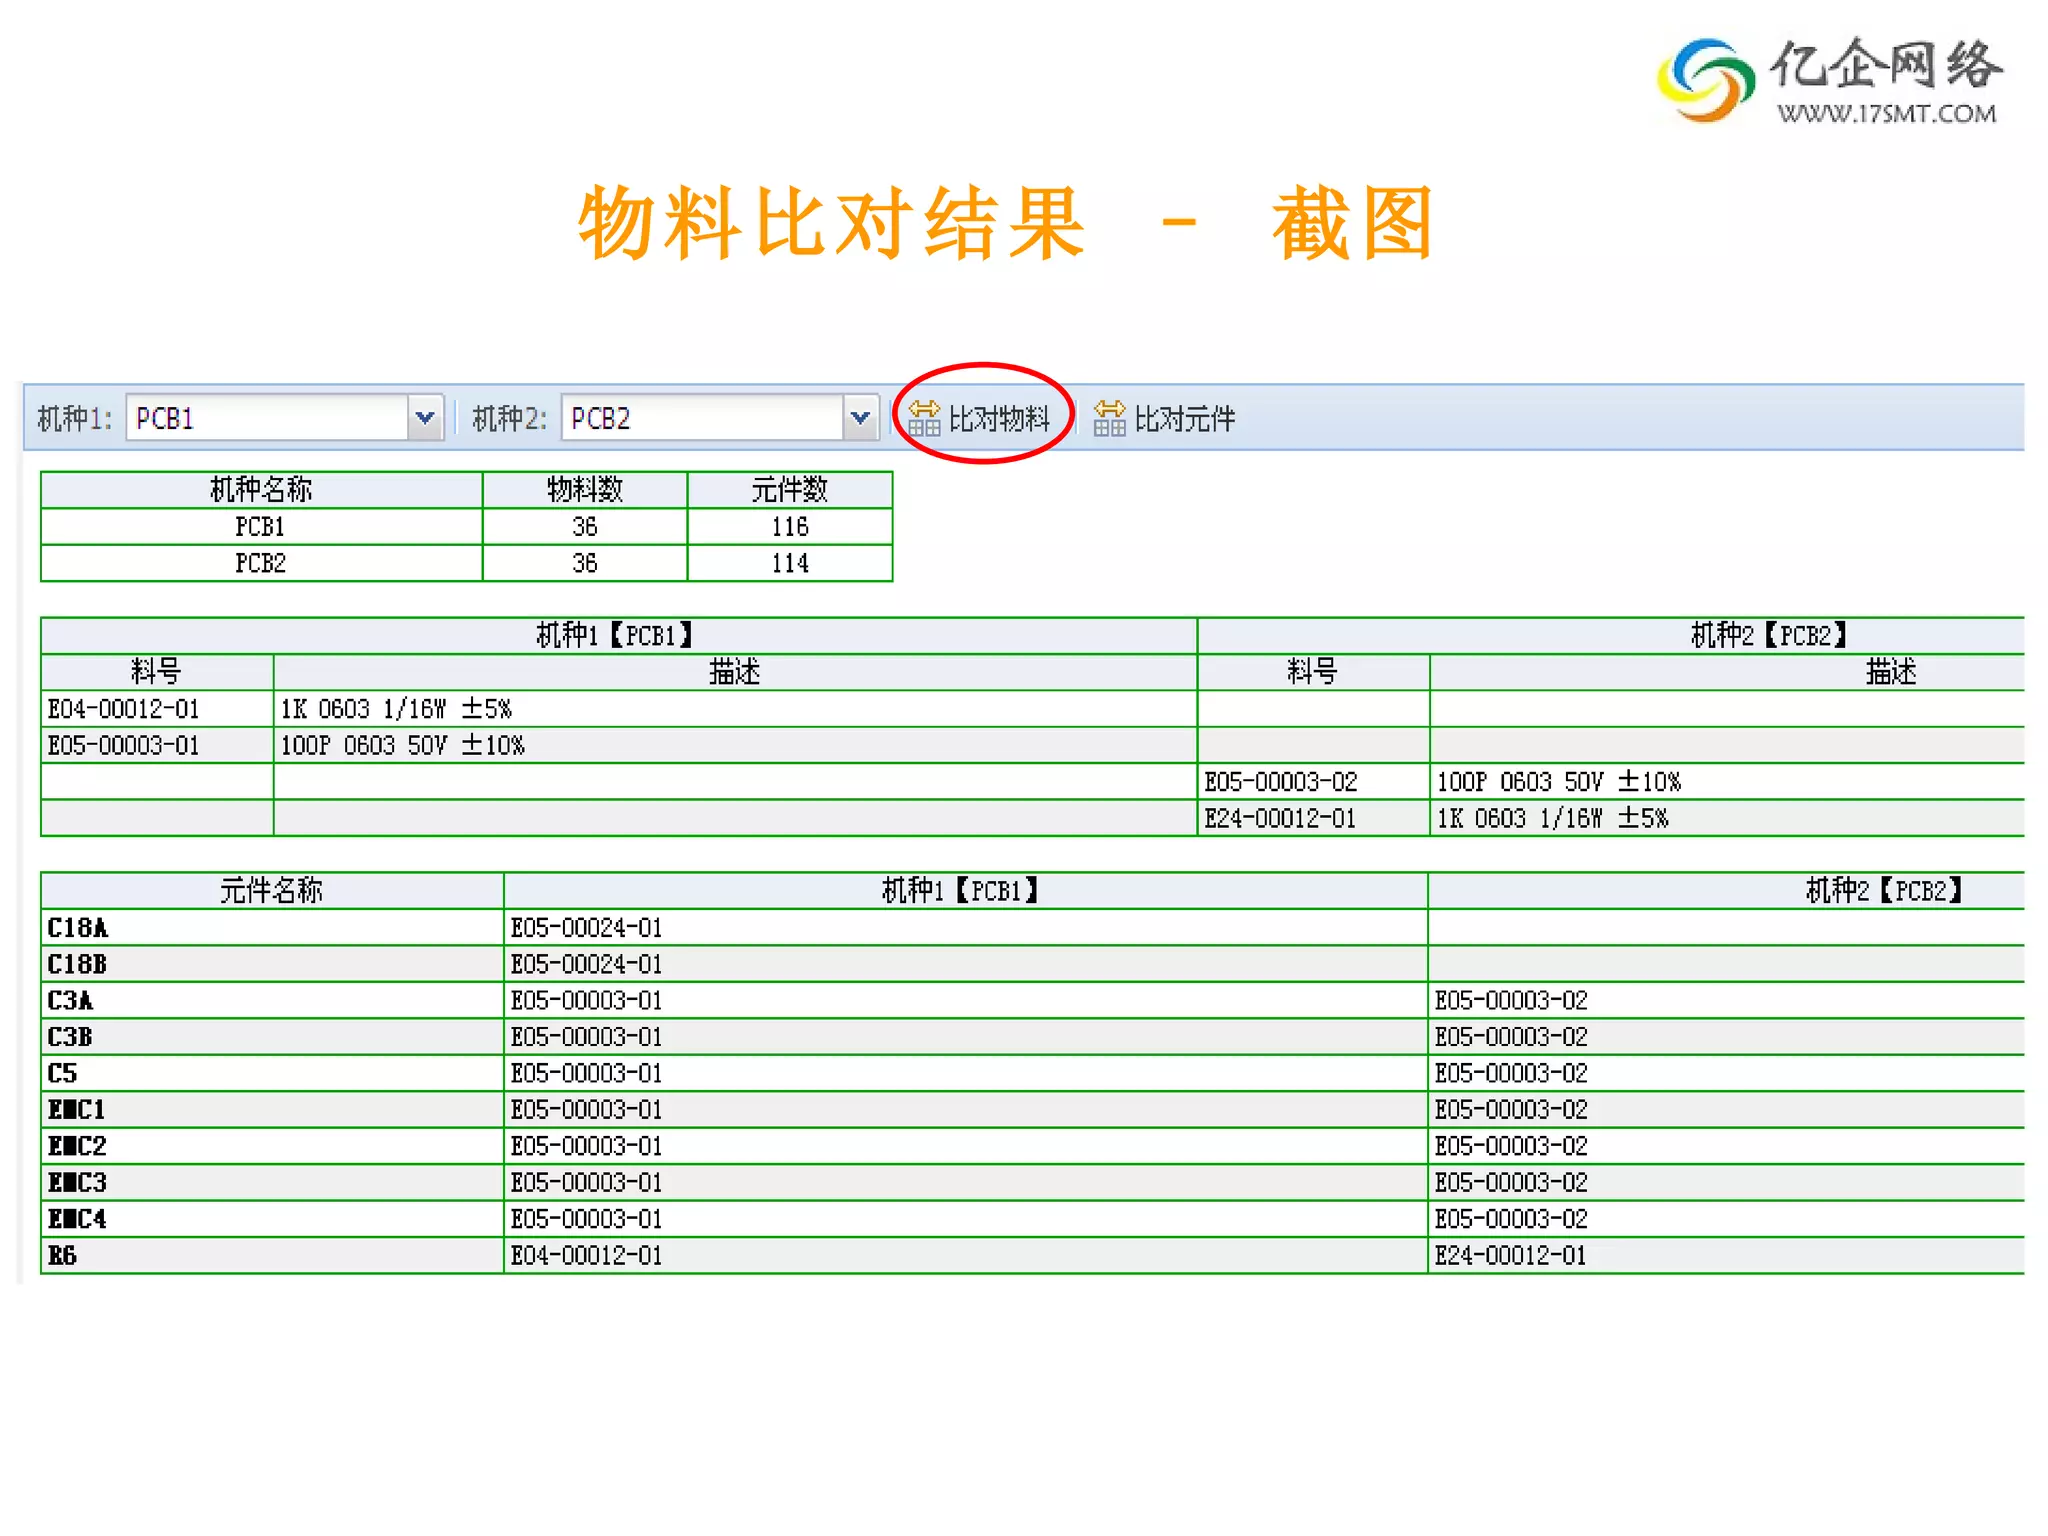Click the 料号 header under 机种2
Image resolution: width=2048 pixels, height=1536 pixels.
(x=1313, y=672)
